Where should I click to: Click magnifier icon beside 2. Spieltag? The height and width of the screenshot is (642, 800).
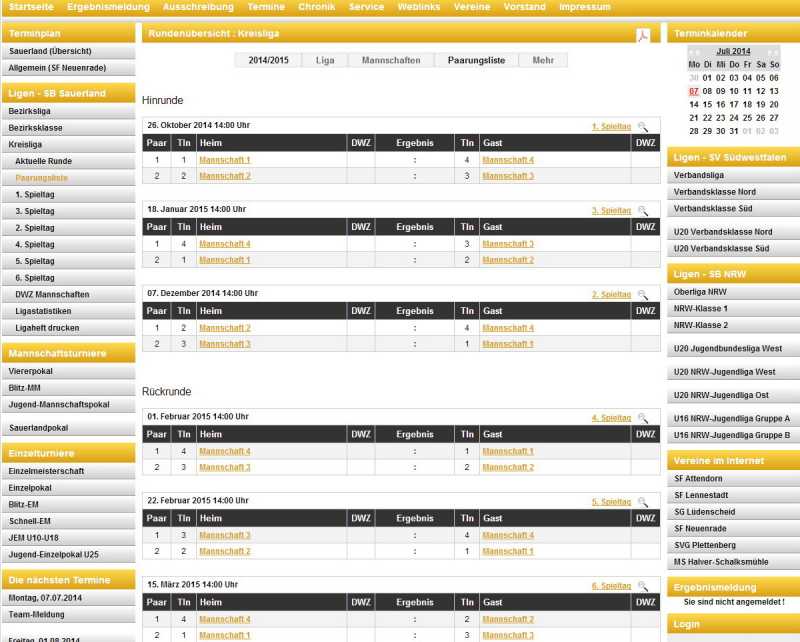[643, 295]
